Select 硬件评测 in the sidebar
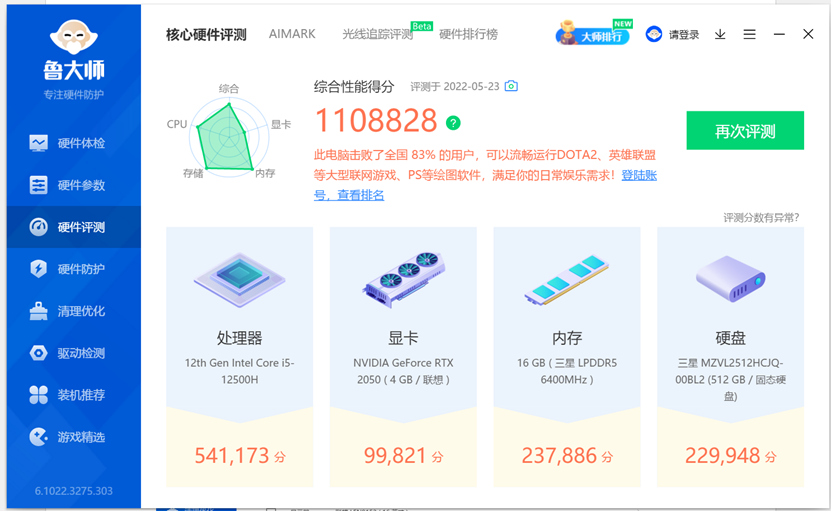831x511 pixels. [x=74, y=227]
